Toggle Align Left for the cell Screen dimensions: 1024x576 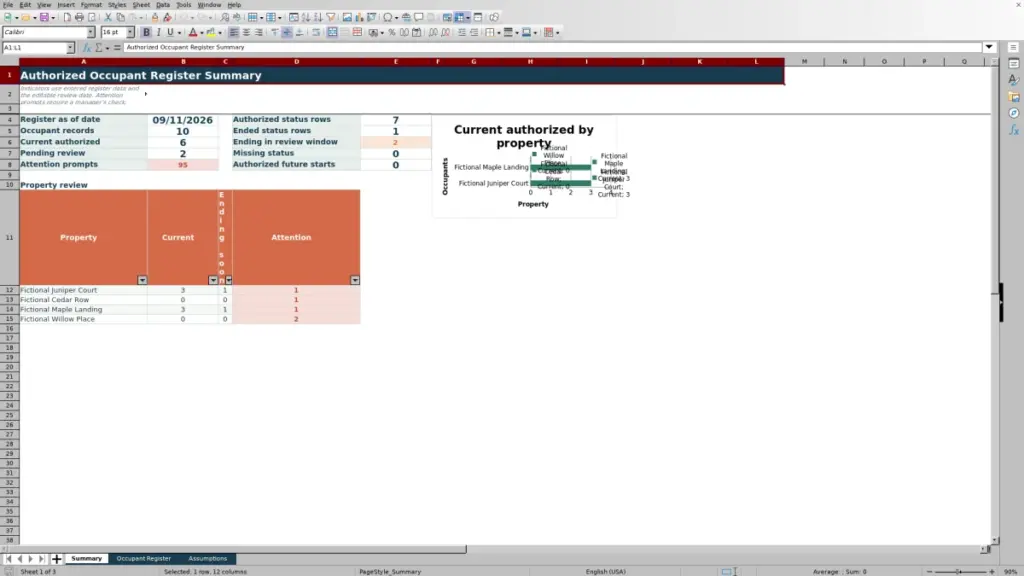pyautogui.click(x=233, y=33)
